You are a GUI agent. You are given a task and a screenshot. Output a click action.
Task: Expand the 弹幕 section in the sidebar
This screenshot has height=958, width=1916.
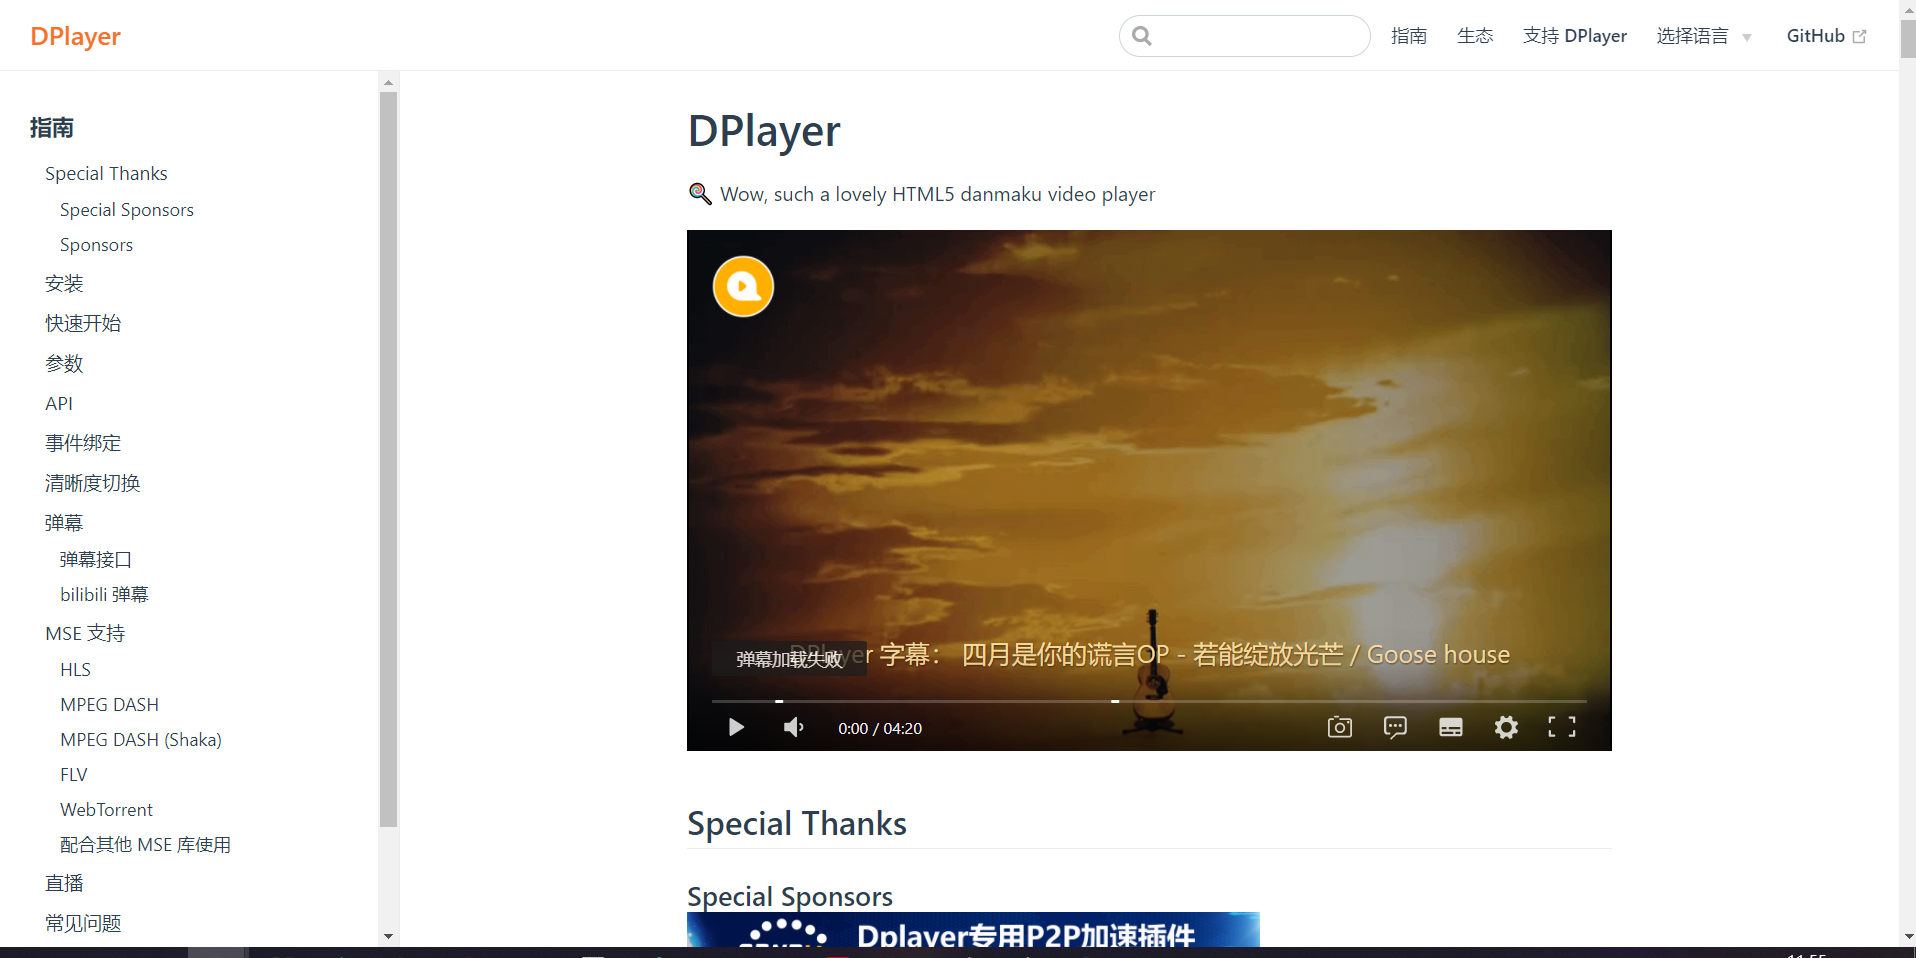(63, 522)
